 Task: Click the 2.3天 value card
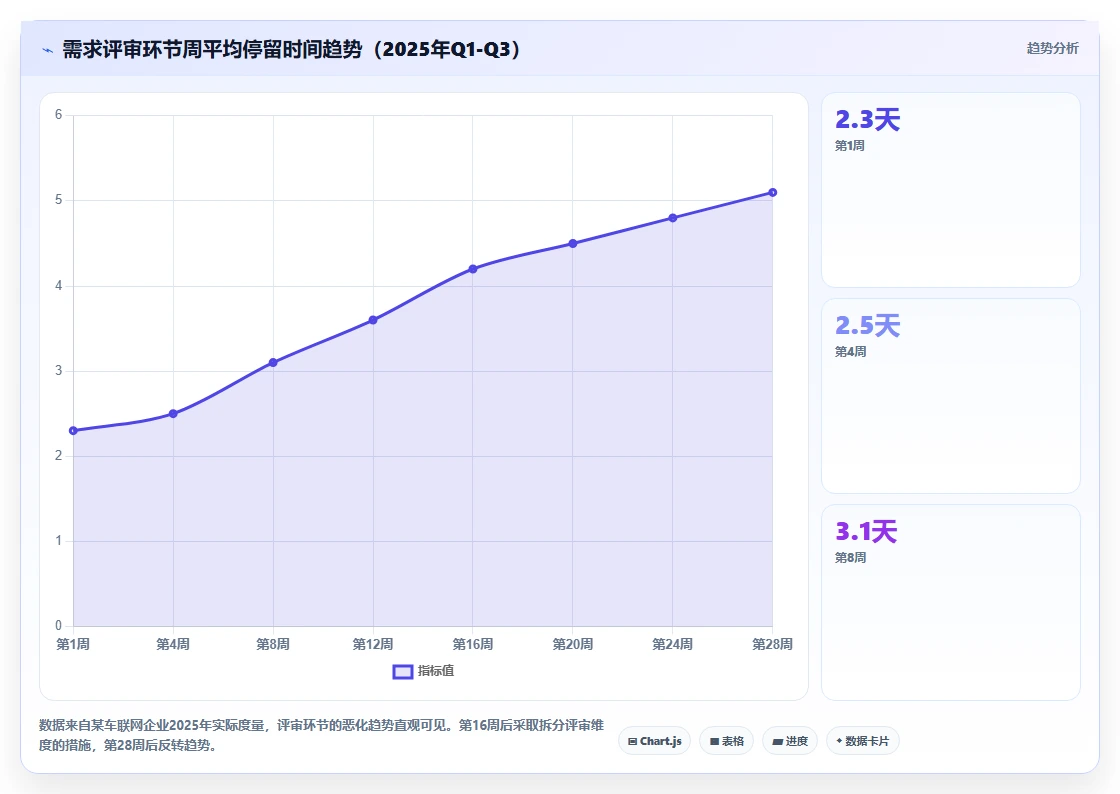(x=951, y=190)
